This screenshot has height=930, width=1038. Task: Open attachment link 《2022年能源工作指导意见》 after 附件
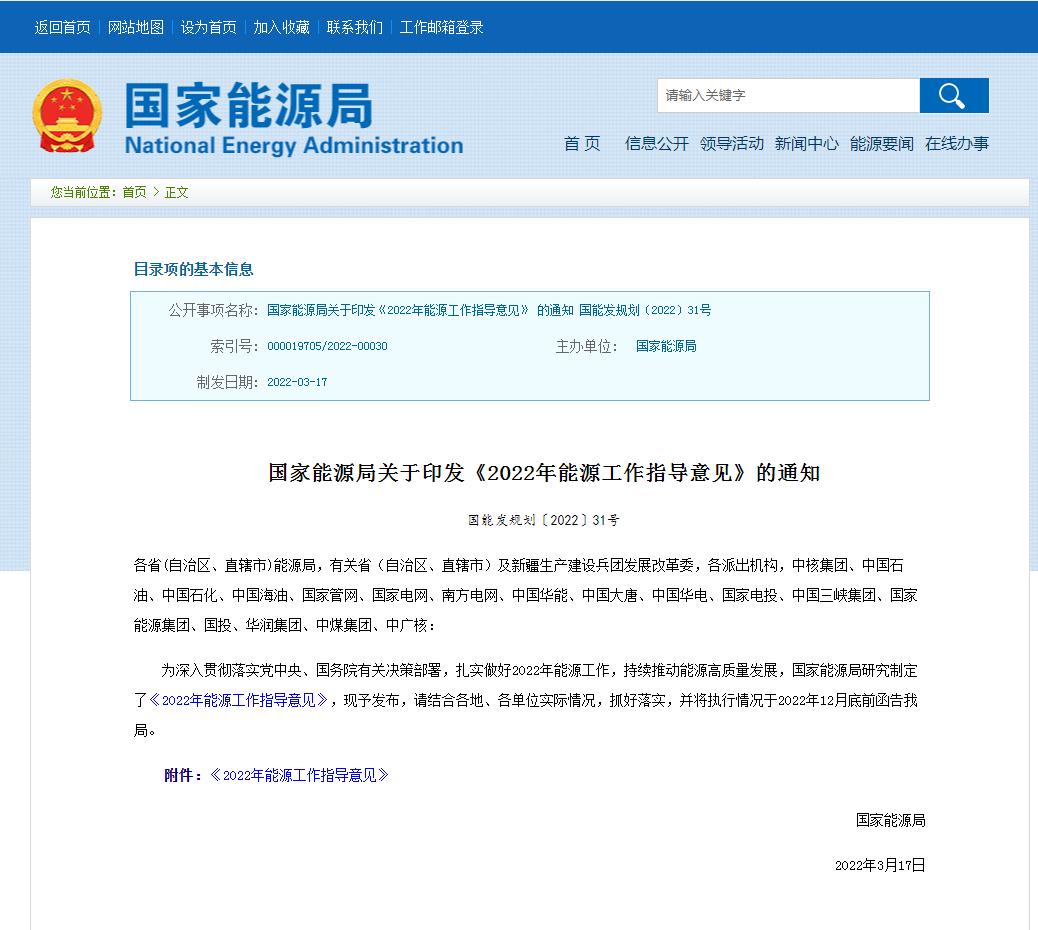299,775
